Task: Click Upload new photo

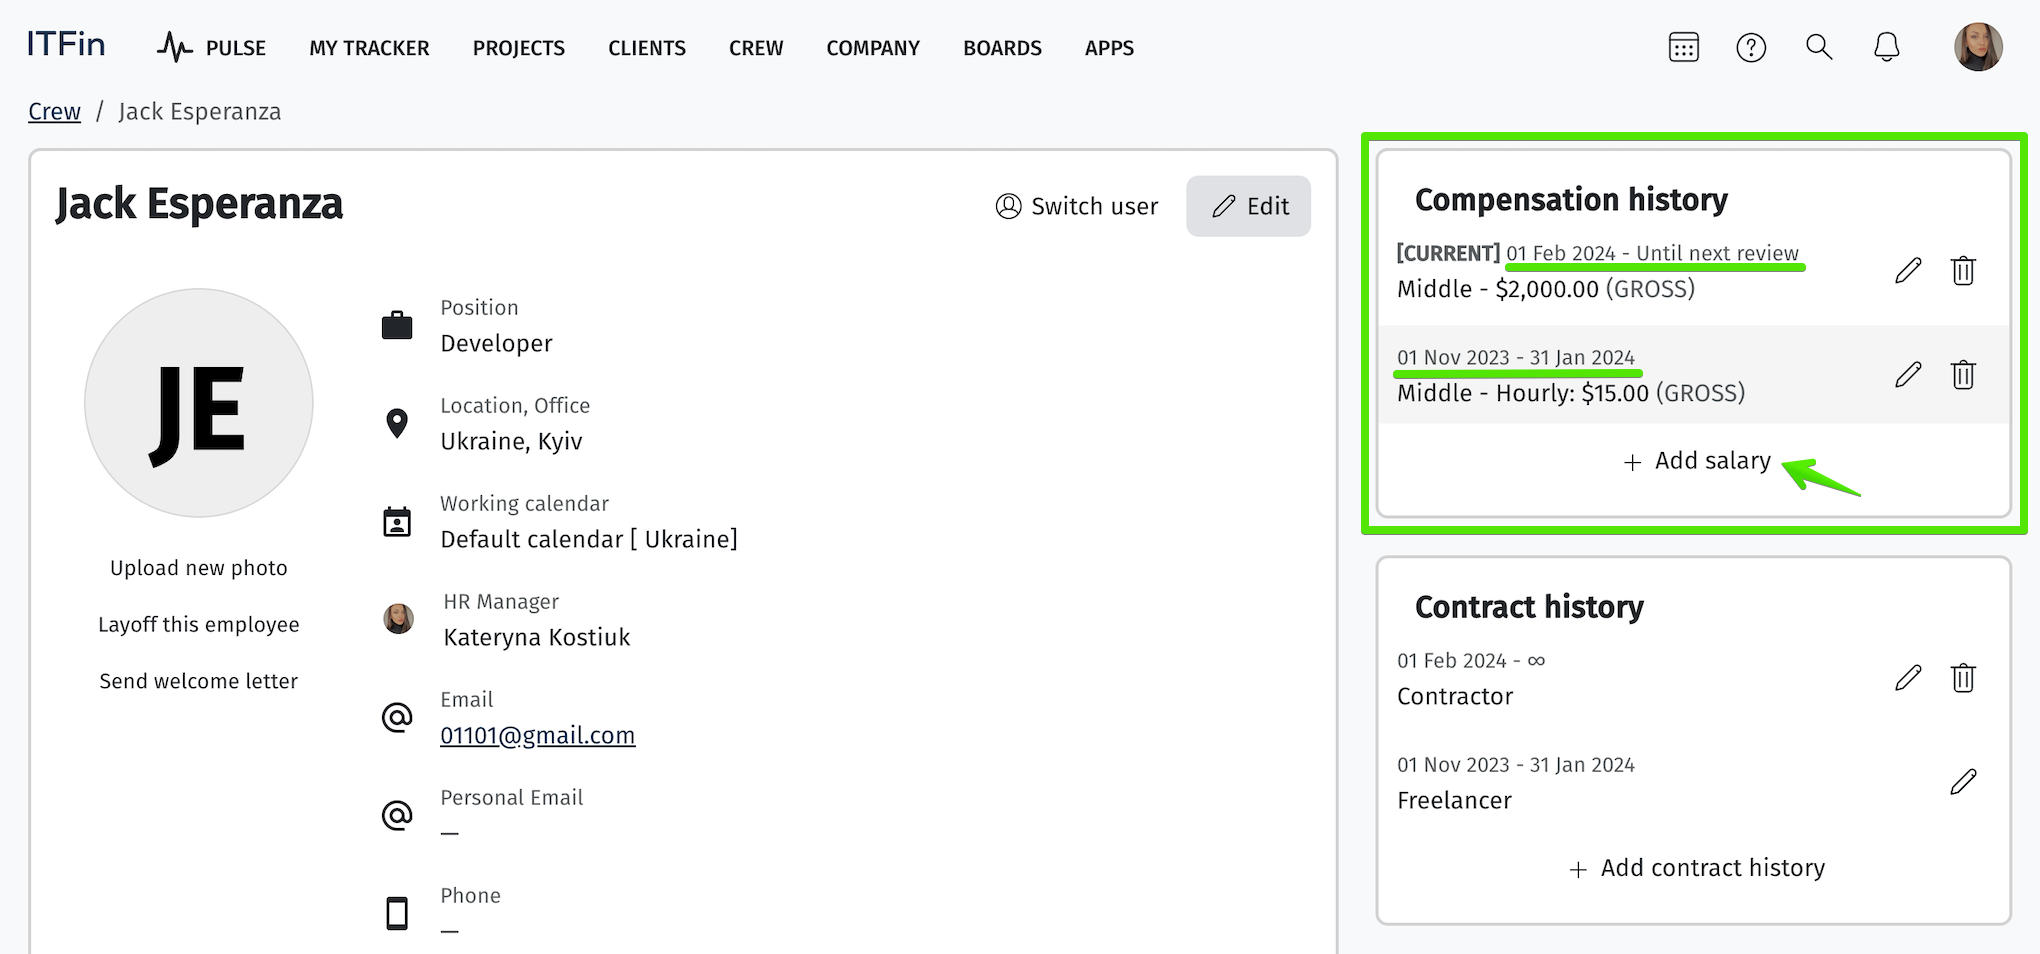Action: click(x=199, y=568)
